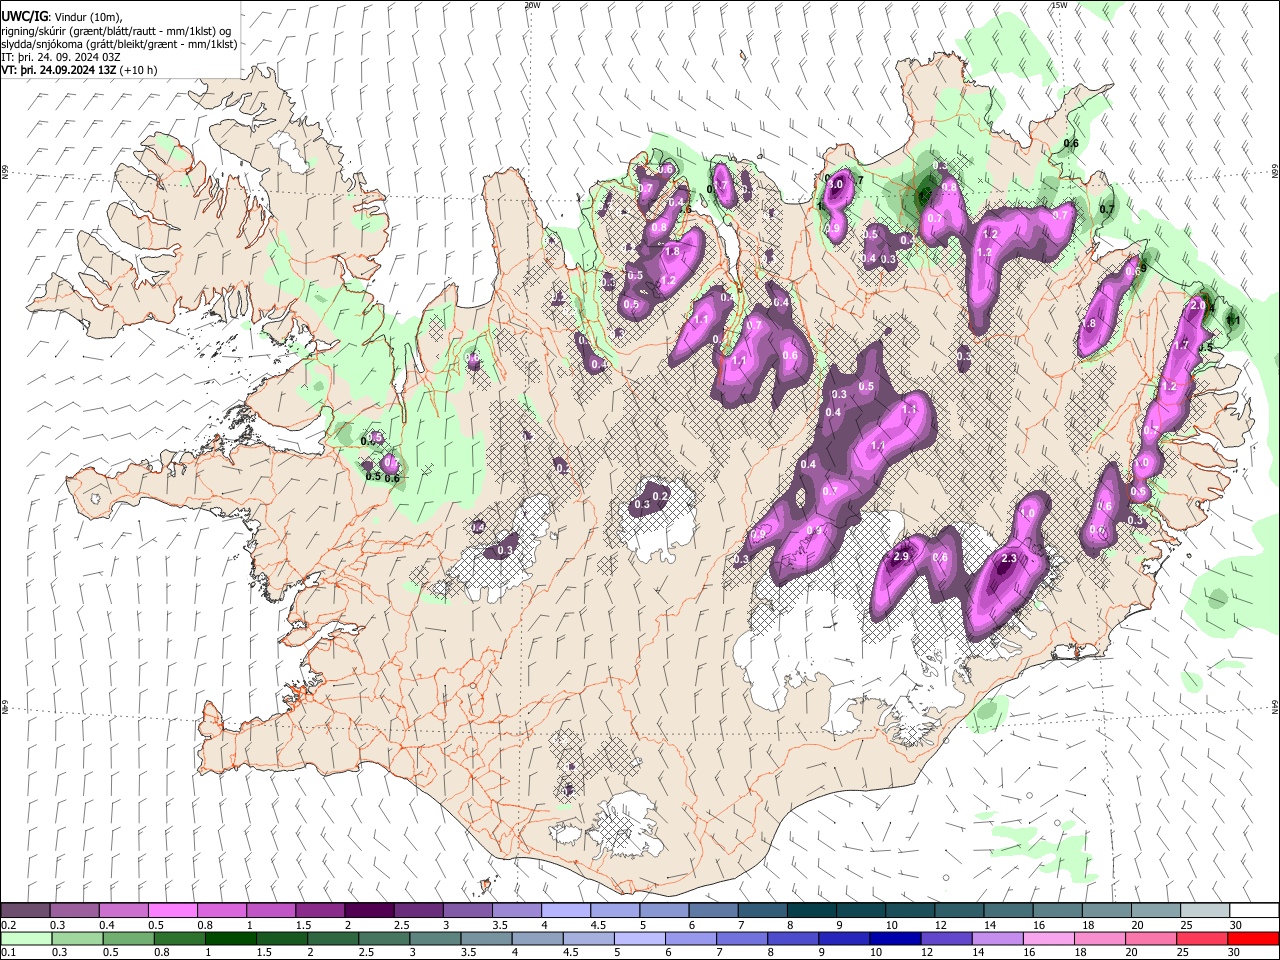The width and height of the screenshot is (1280, 960).
Task: Click the "rigning/skúrir" legend description line
Action: [117, 31]
